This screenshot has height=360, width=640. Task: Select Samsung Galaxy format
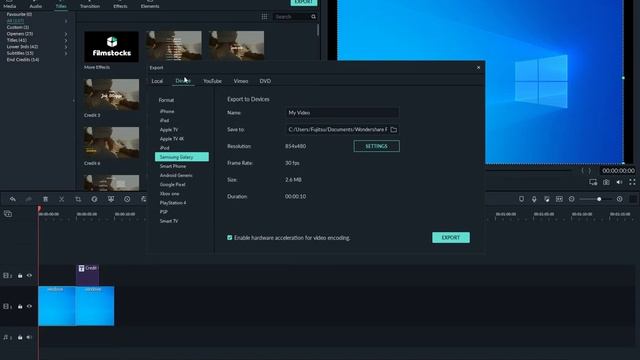182,157
